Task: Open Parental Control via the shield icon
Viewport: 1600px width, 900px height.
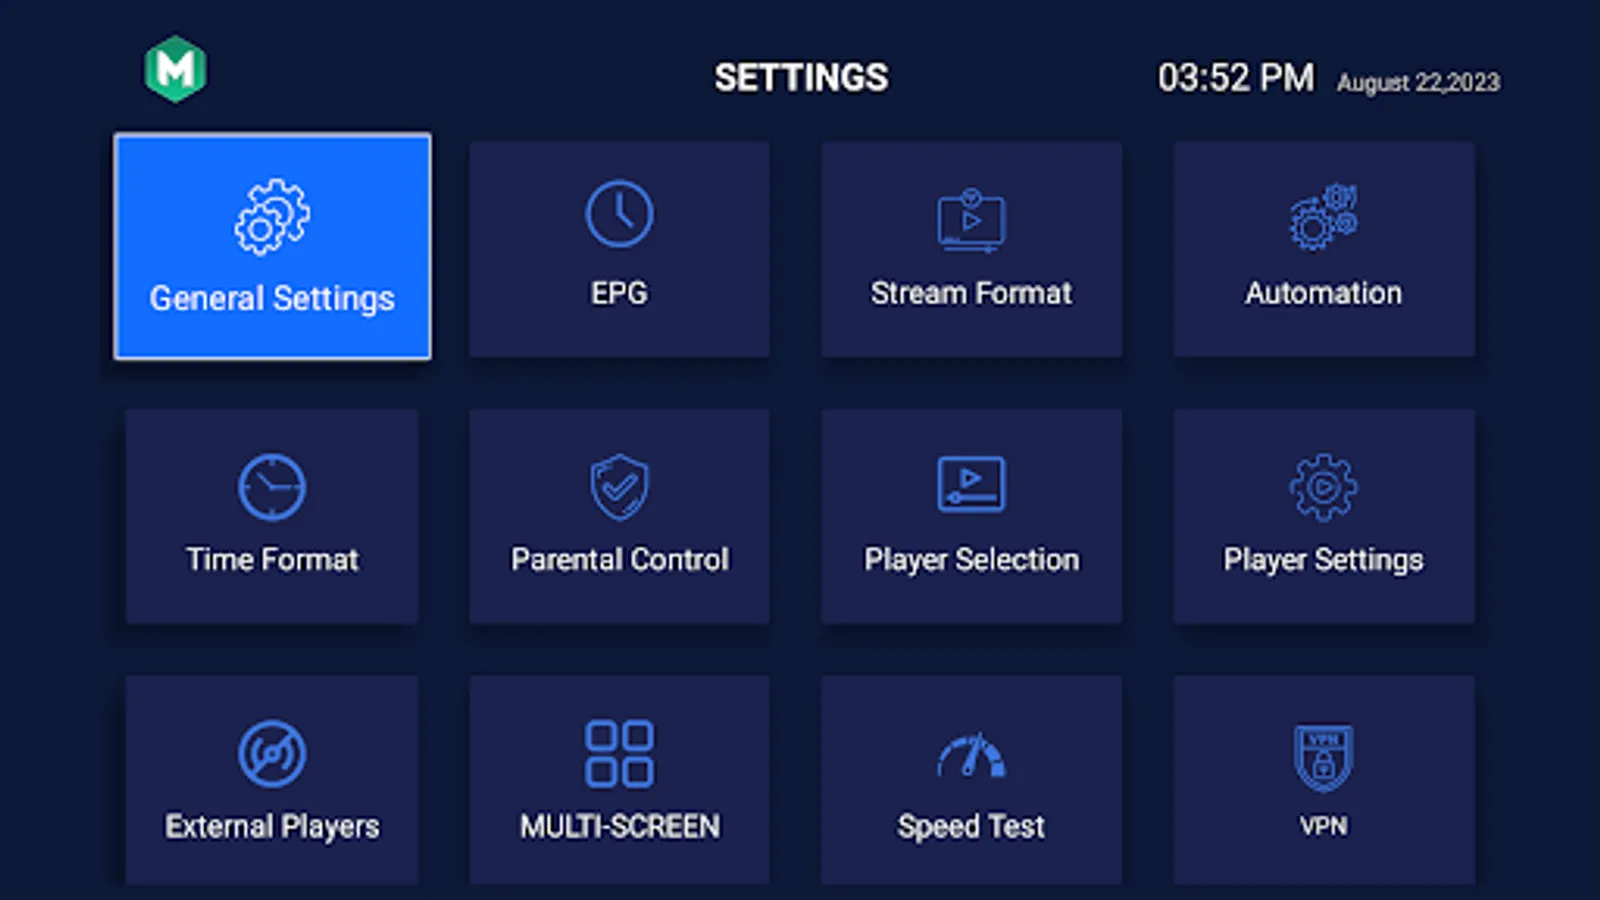Action: pos(619,487)
